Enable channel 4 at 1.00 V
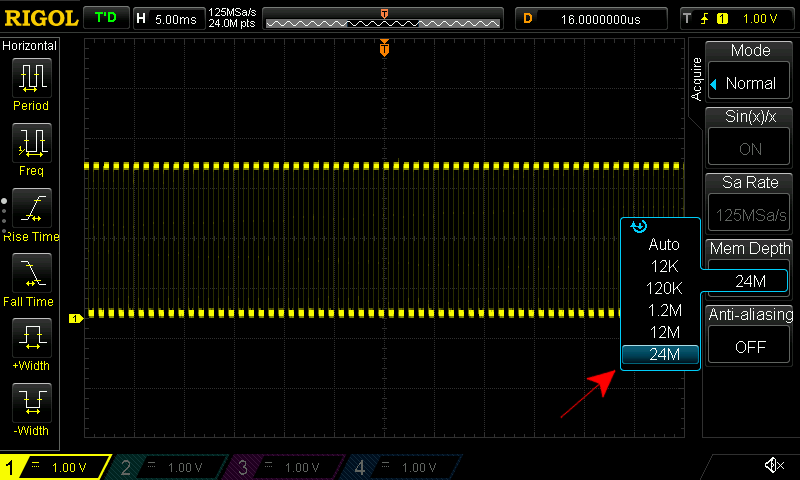This screenshot has width=800, height=480. click(403, 467)
